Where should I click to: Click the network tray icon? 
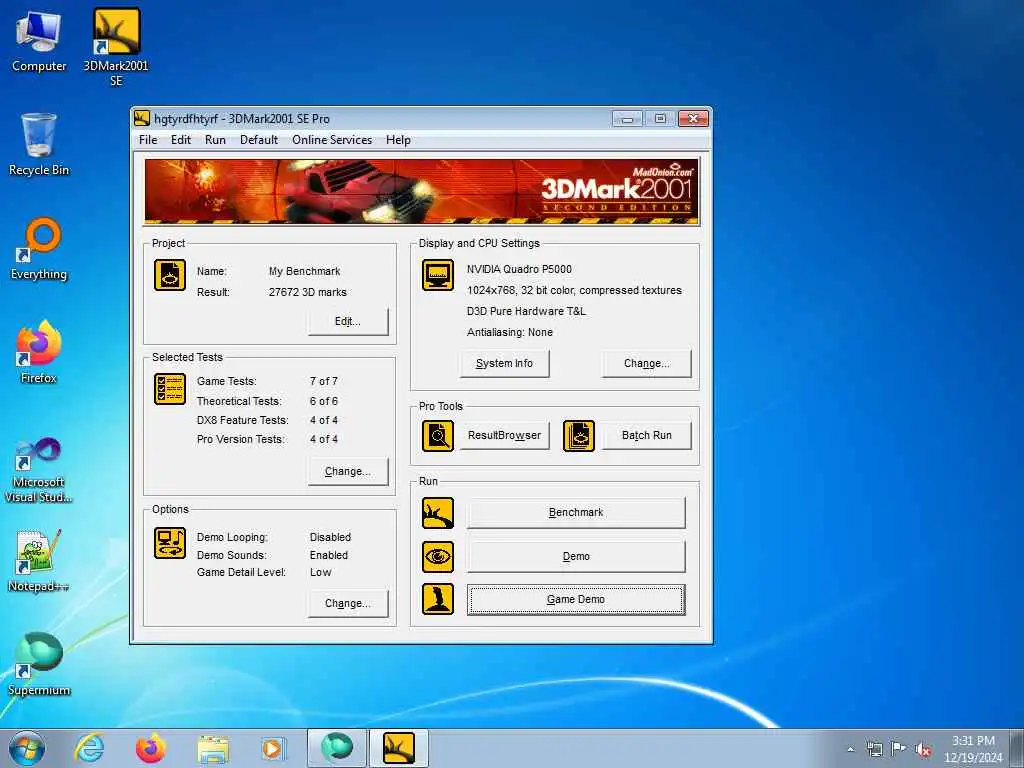(874, 749)
